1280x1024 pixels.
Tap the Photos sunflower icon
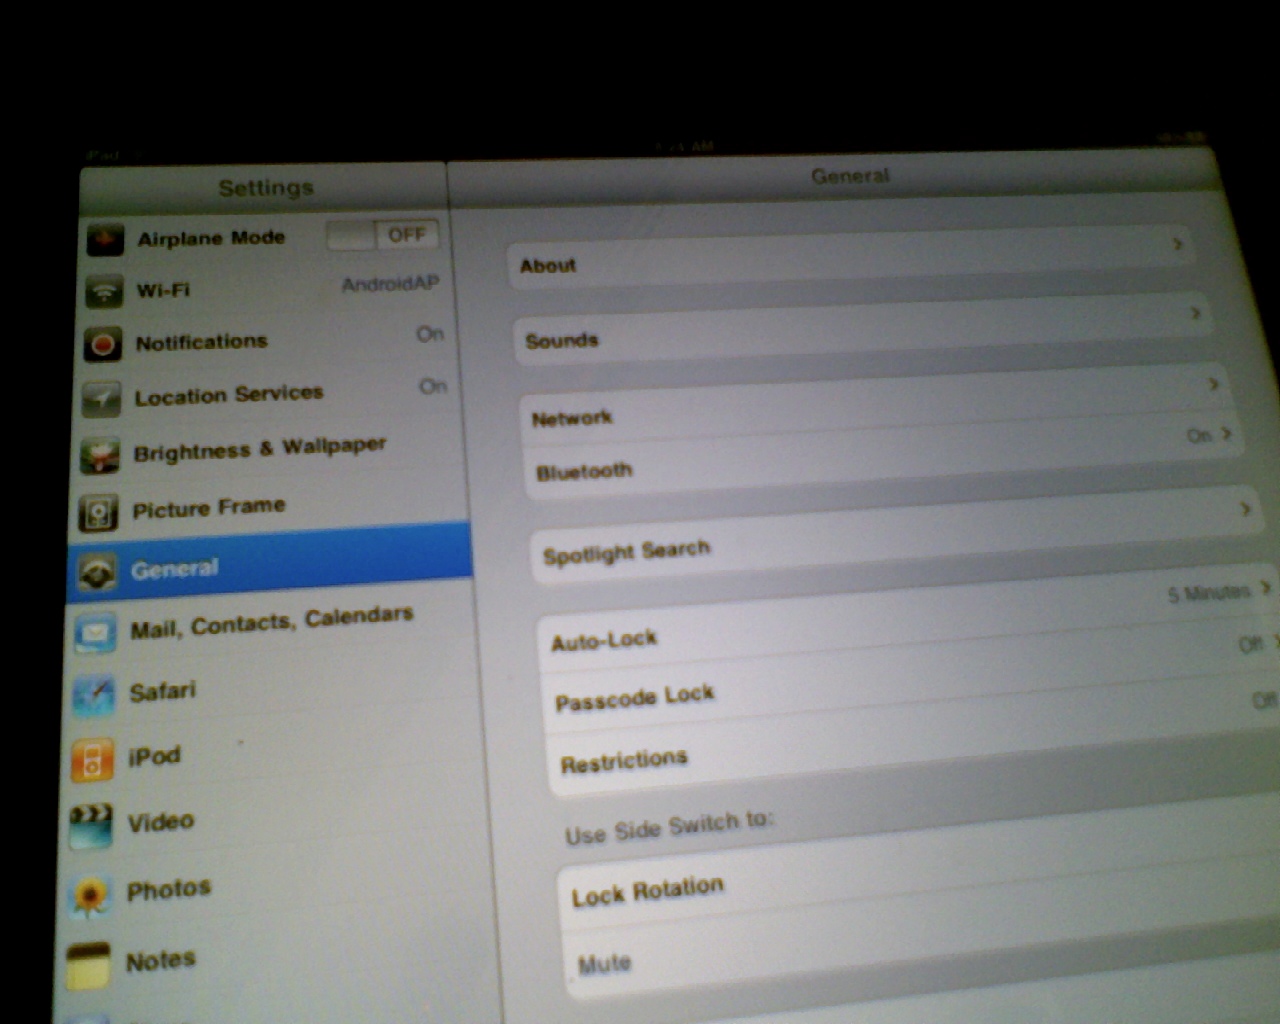[x=89, y=896]
